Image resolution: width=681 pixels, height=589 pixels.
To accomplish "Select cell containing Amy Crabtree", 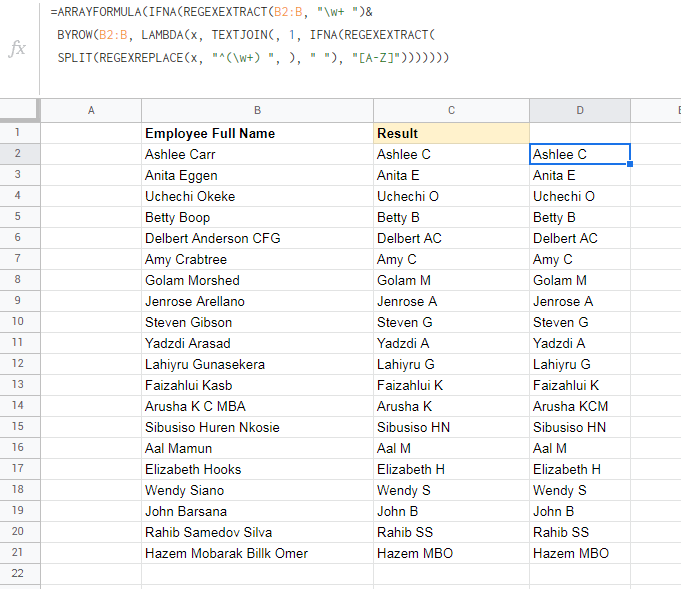I will point(258,259).
